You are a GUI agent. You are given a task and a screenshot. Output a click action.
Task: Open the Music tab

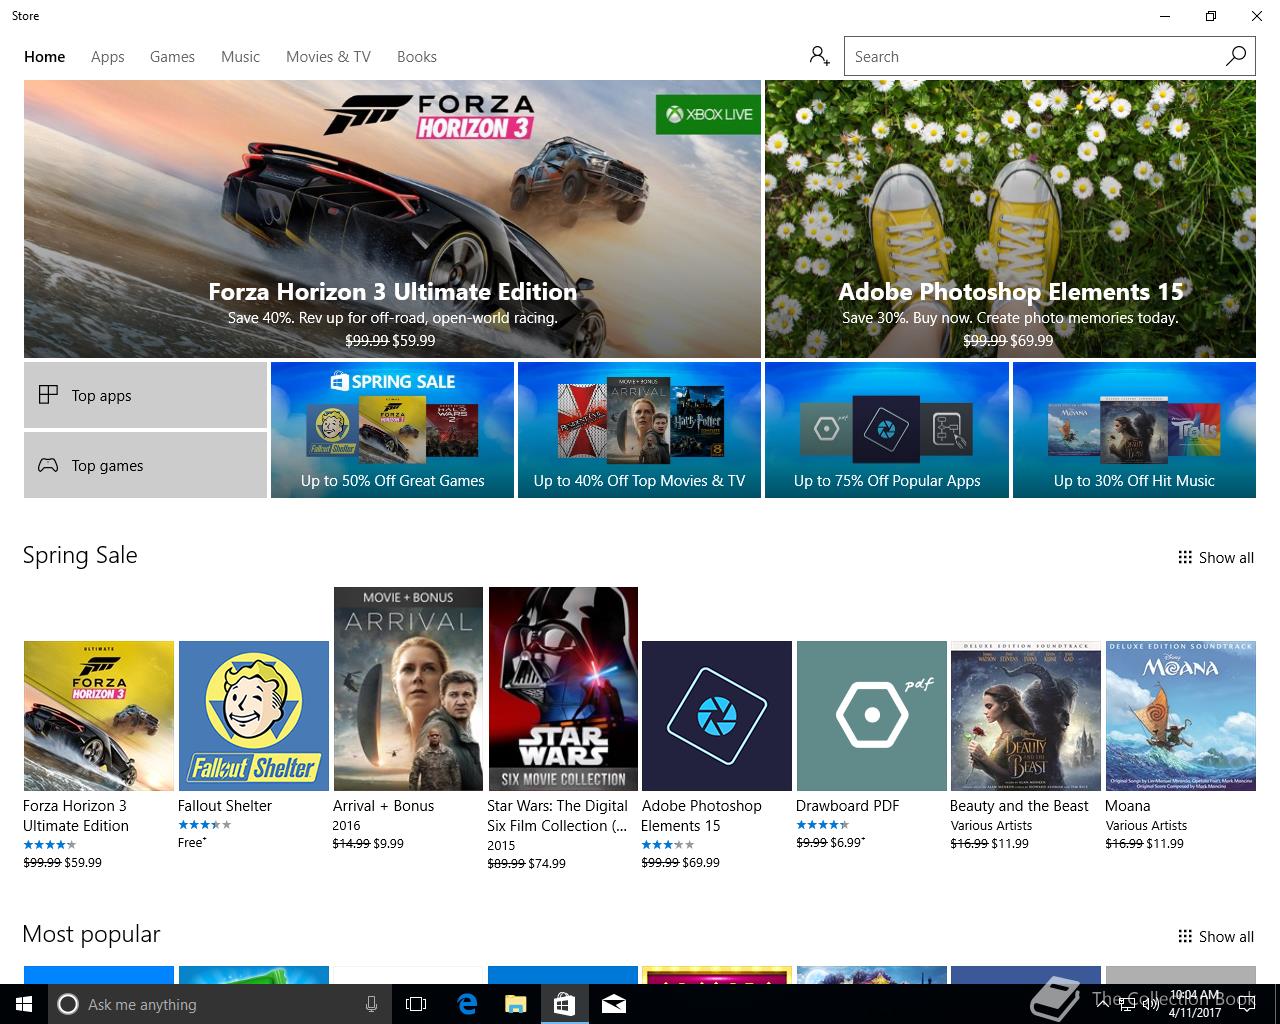click(240, 56)
